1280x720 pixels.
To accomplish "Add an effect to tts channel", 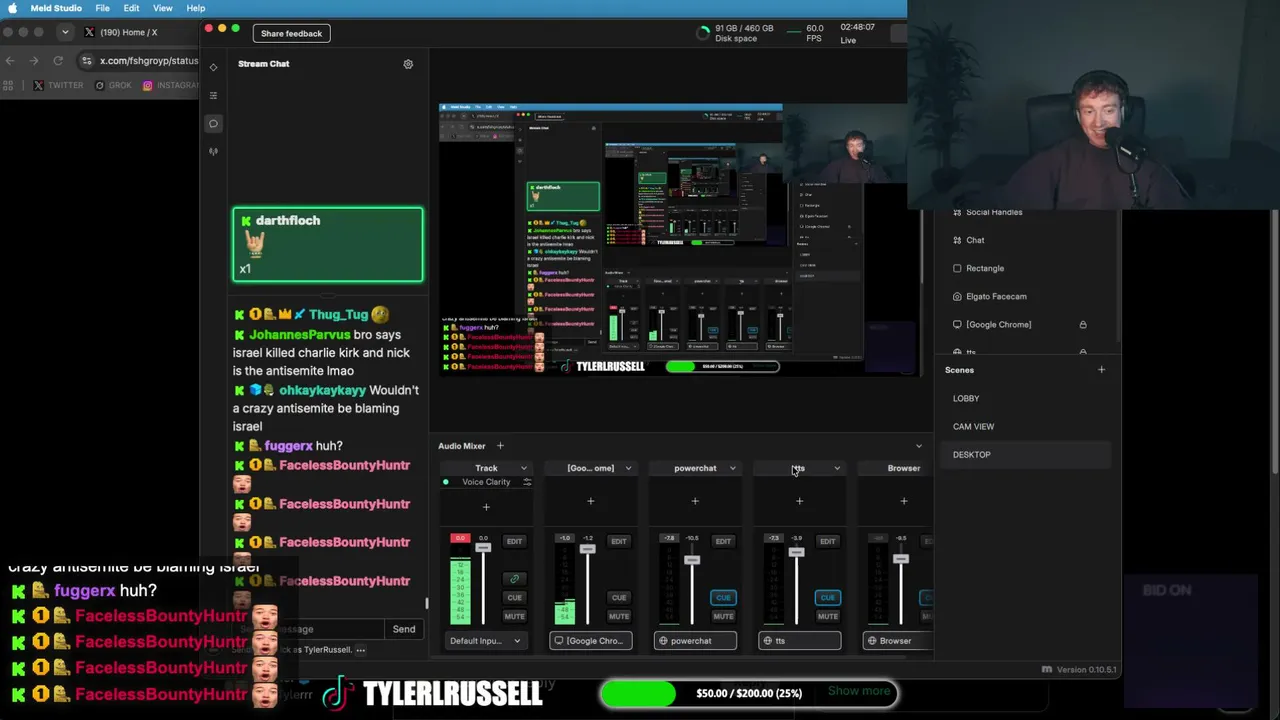I will [799, 501].
